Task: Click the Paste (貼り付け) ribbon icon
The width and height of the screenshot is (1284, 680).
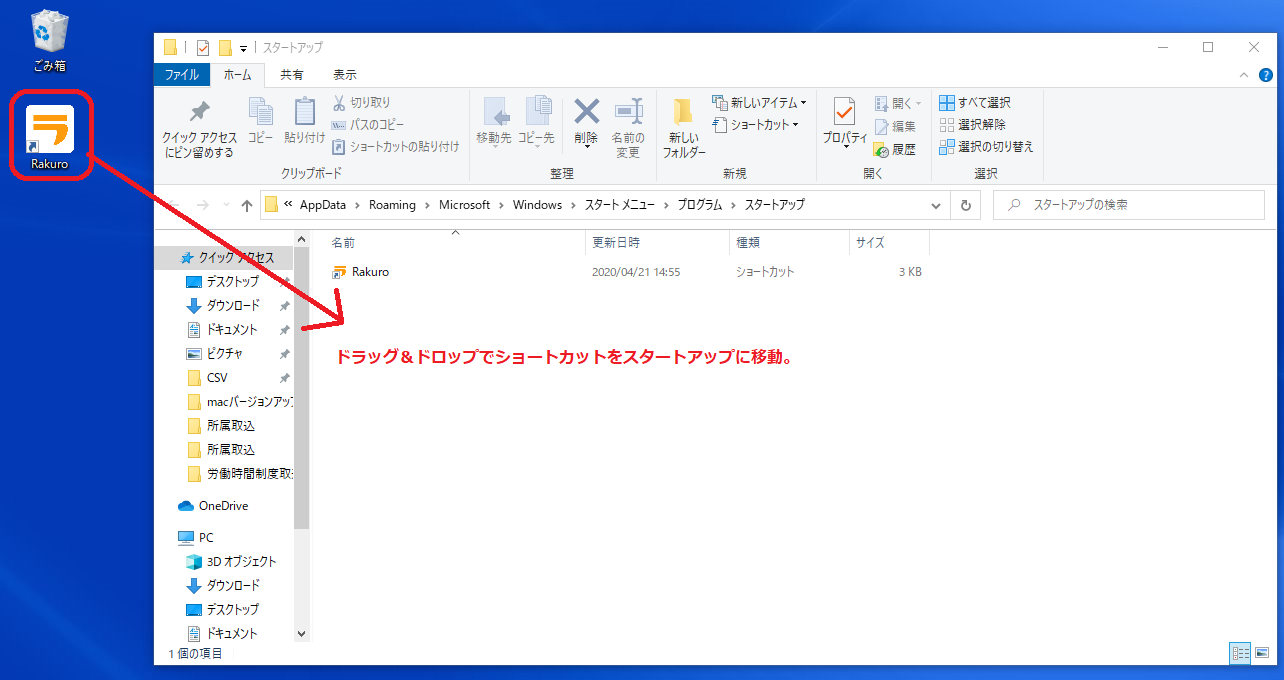Action: coord(304,121)
